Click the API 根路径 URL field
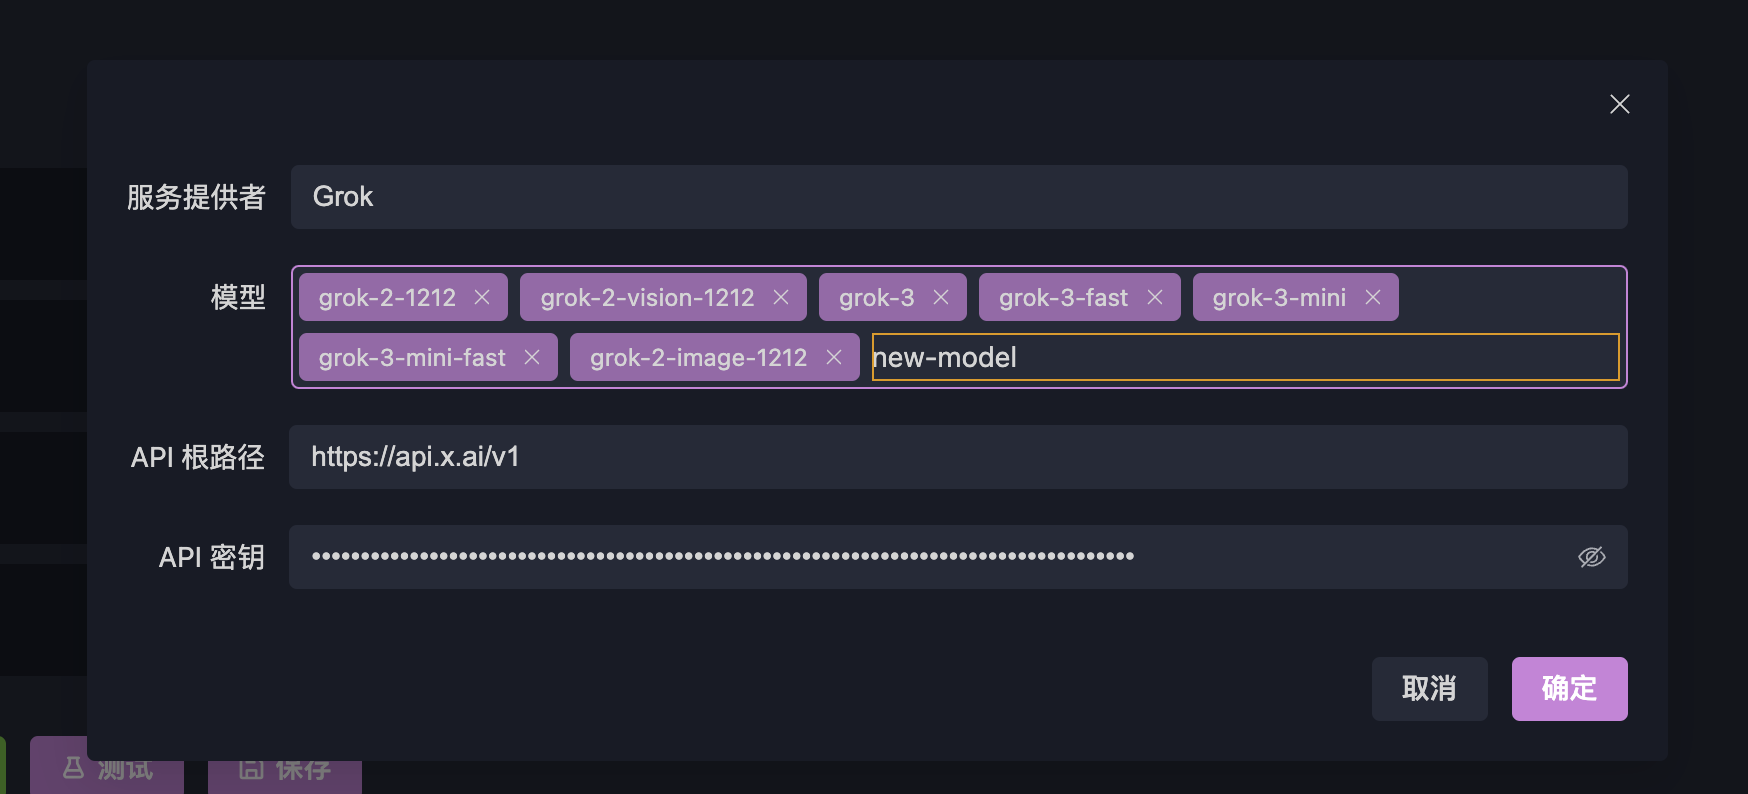The height and width of the screenshot is (794, 1748). point(958,457)
